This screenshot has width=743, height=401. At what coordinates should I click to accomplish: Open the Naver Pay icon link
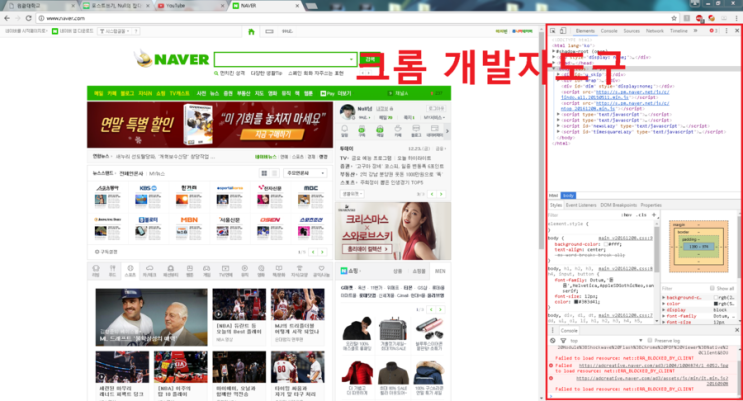(x=329, y=93)
